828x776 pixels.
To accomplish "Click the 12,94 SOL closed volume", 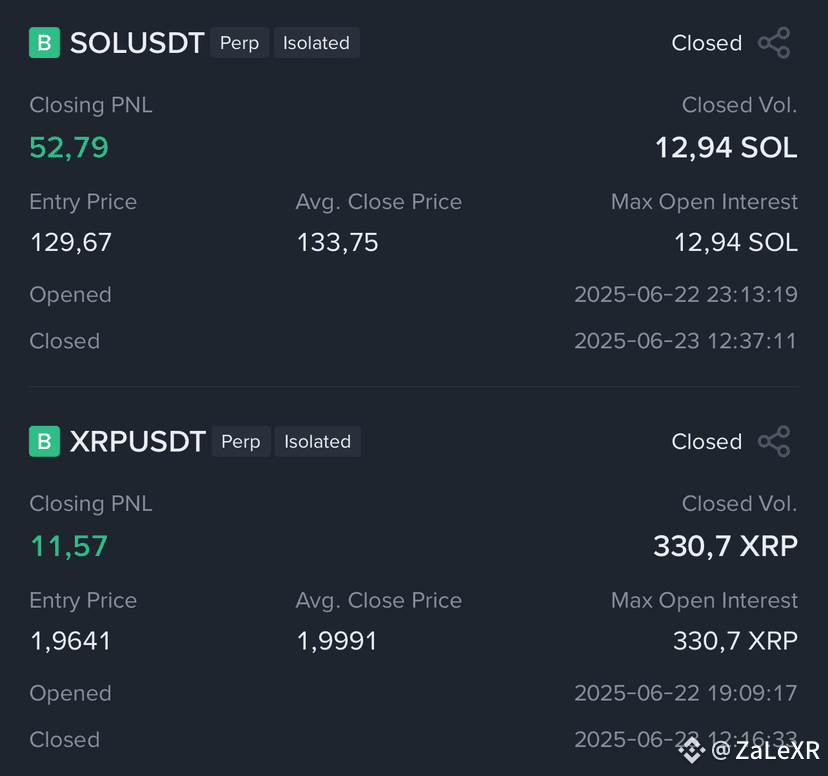I will pos(726,147).
